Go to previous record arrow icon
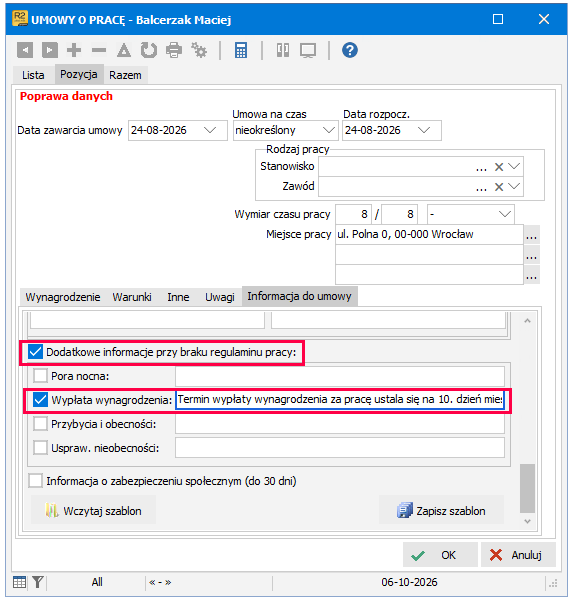Screen dimensions: 575x608 [25, 50]
